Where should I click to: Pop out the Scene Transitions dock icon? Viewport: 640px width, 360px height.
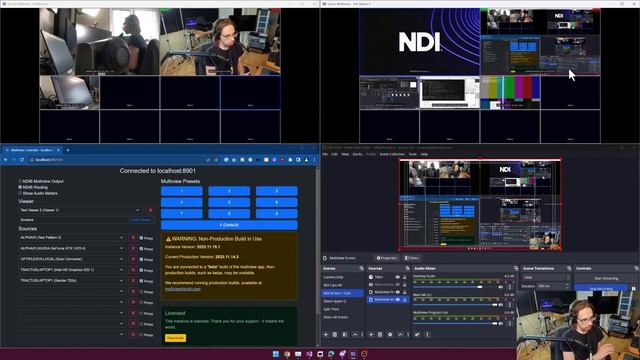(x=569, y=269)
